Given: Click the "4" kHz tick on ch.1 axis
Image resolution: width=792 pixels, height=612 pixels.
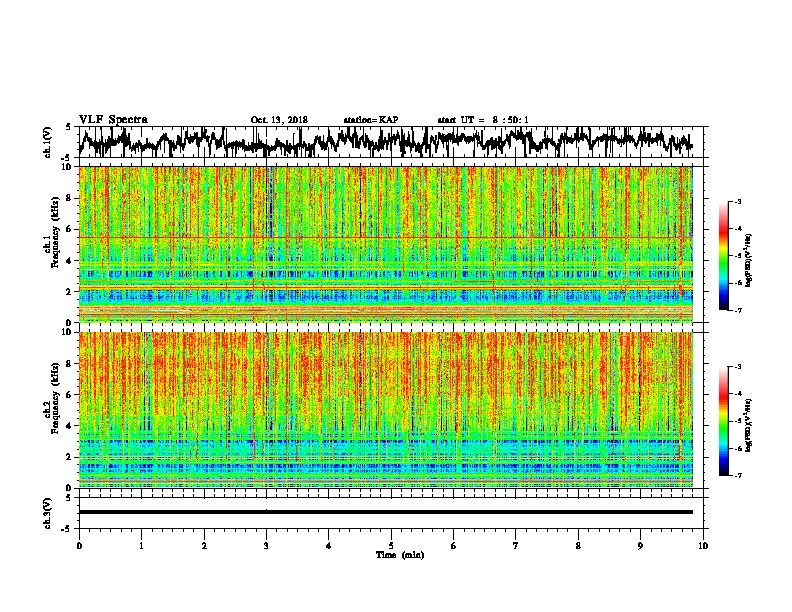Looking at the screenshot, I should pos(70,261).
